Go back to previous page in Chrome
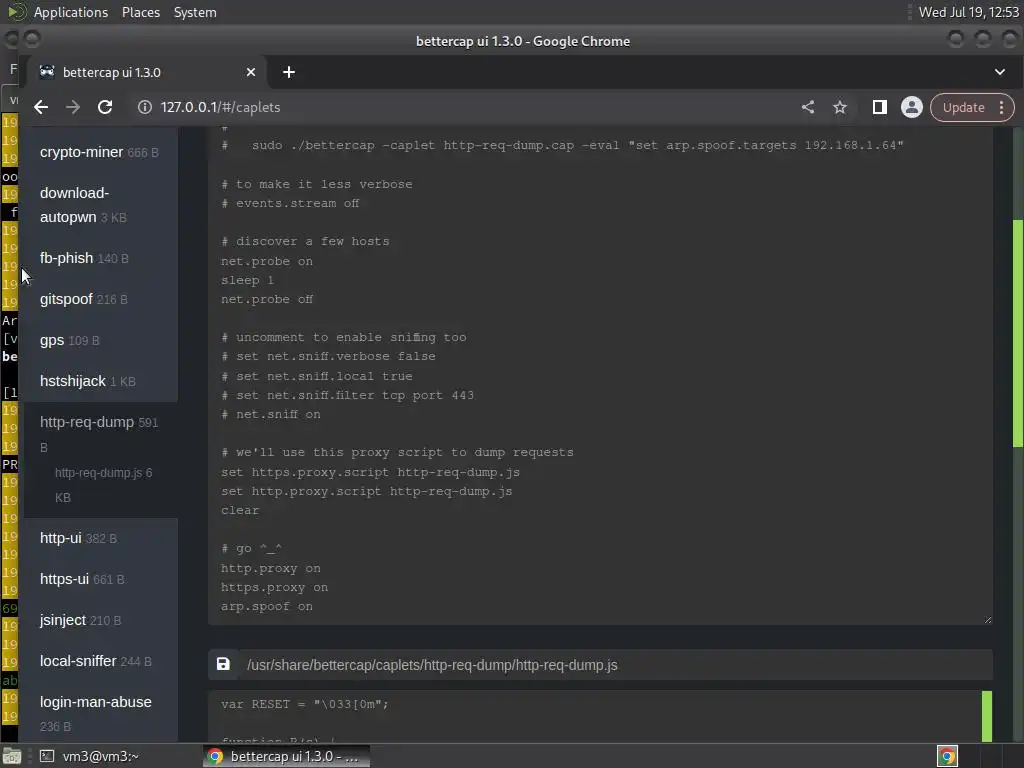The width and height of the screenshot is (1024, 768). point(41,107)
